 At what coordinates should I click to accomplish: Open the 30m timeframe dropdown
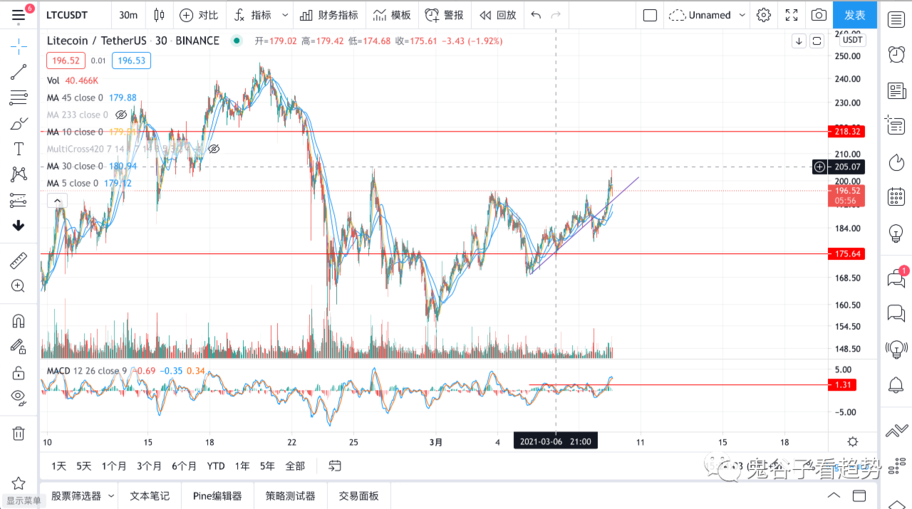point(128,15)
